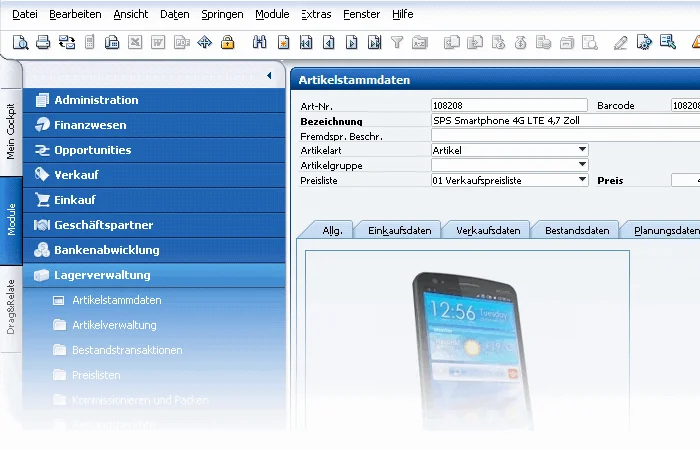Click the document with database stack icon

coord(544,42)
